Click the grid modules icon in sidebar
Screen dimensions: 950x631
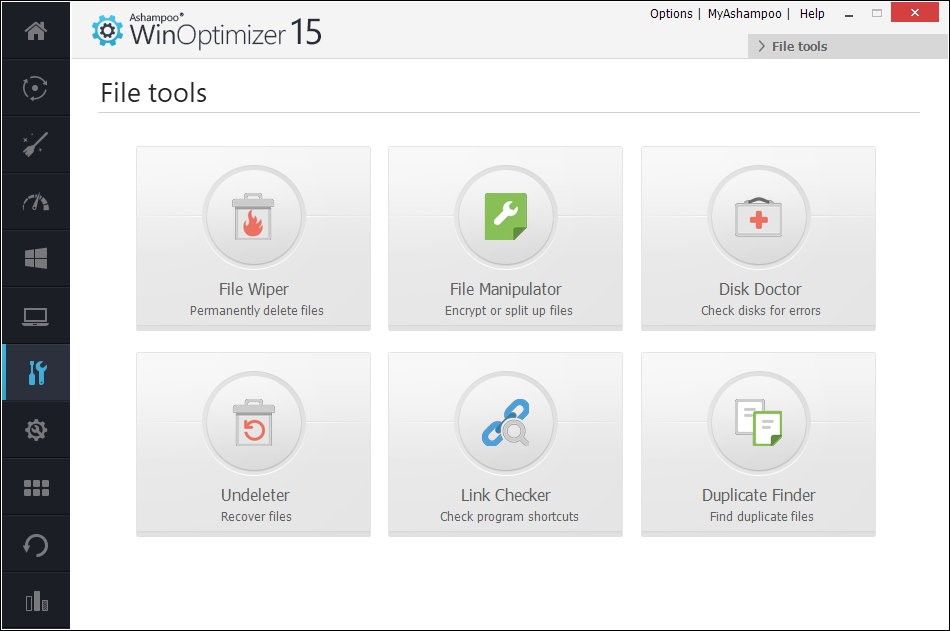coord(36,487)
